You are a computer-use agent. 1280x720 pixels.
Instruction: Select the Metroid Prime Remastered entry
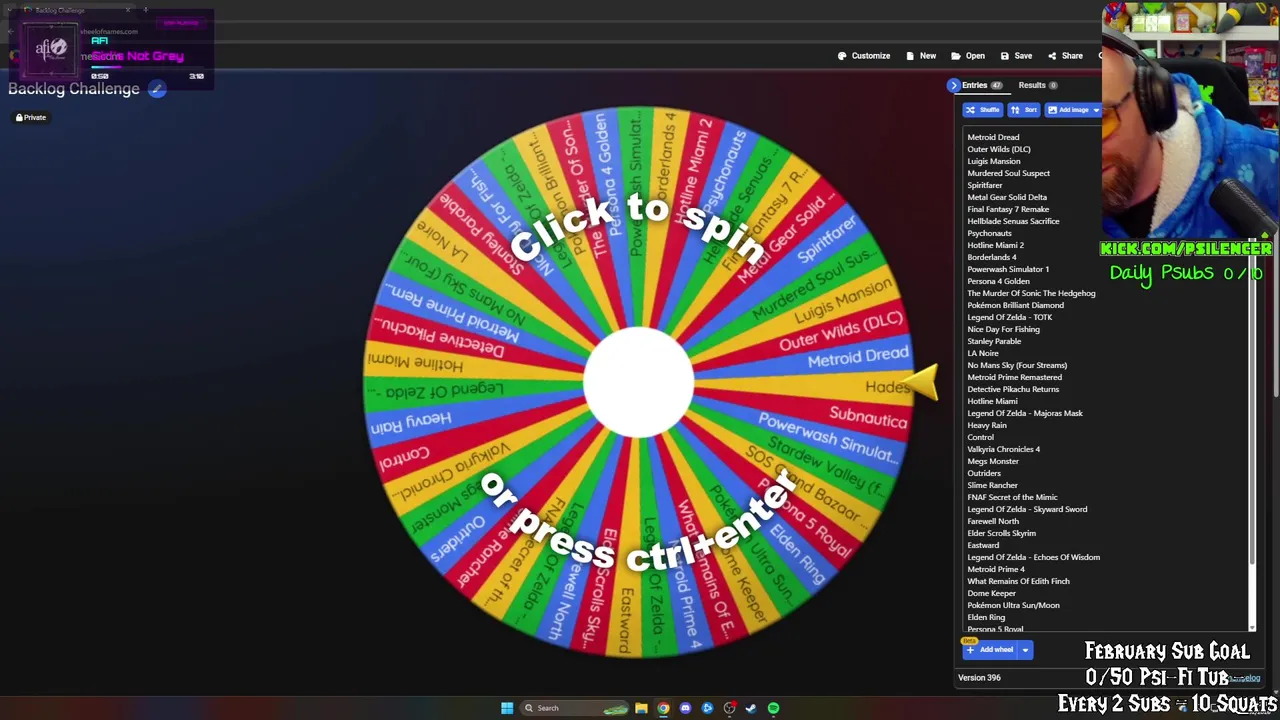[1014, 378]
